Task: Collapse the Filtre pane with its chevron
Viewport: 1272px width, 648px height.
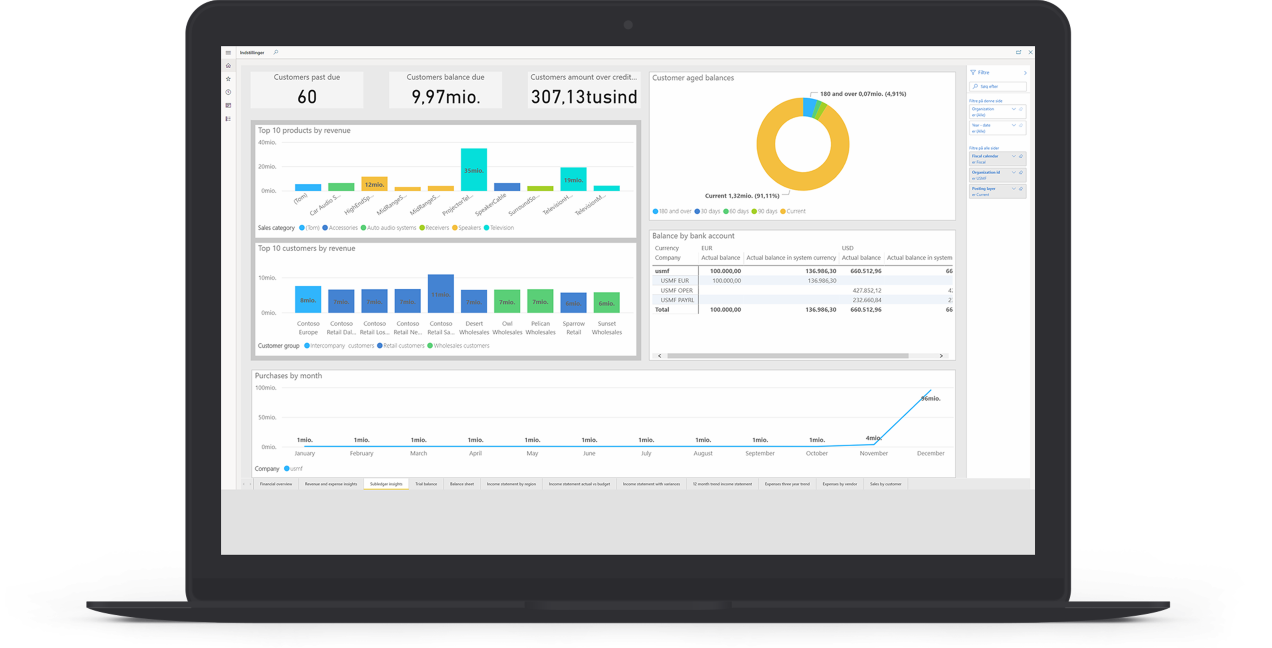Action: [x=1025, y=73]
